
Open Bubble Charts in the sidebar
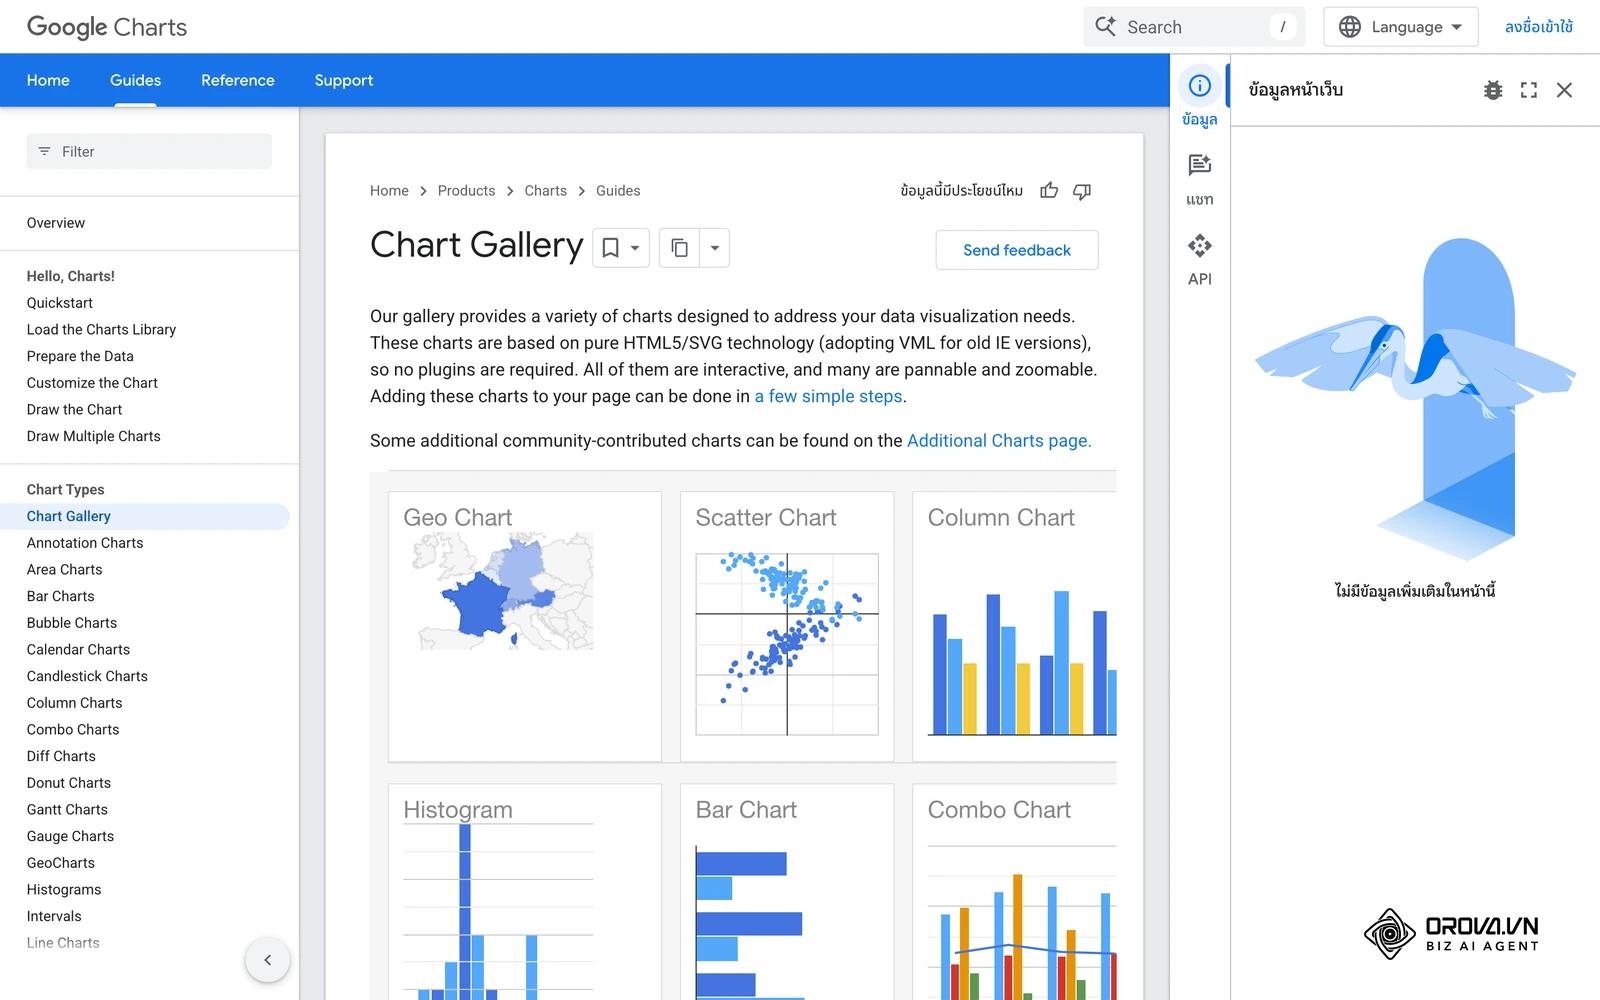72,623
